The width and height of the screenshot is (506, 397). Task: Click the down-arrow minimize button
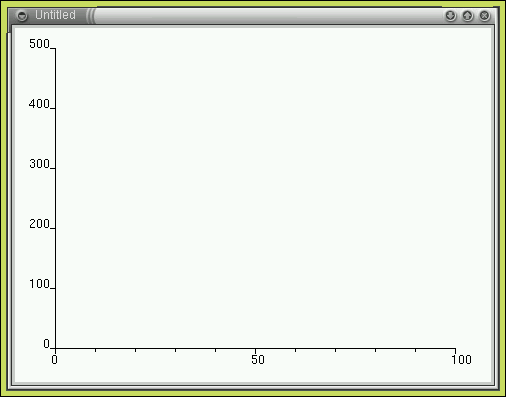coord(450,16)
